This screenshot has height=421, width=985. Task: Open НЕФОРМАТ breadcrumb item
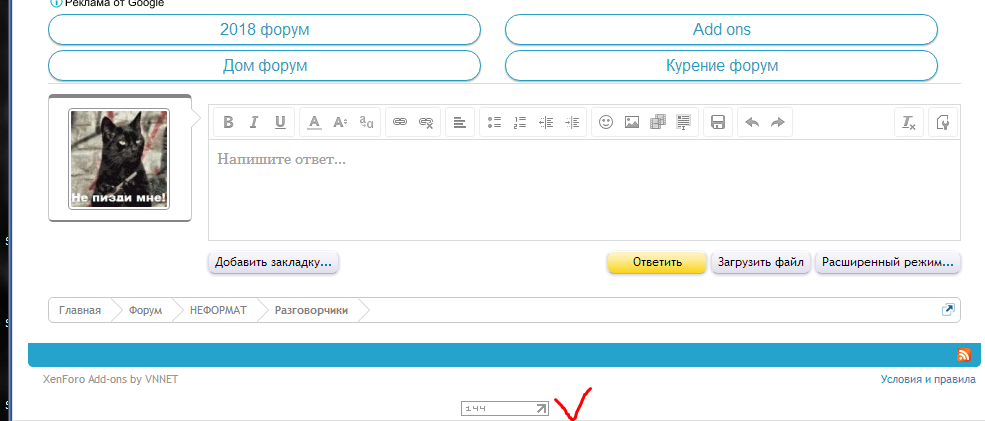[x=218, y=311]
